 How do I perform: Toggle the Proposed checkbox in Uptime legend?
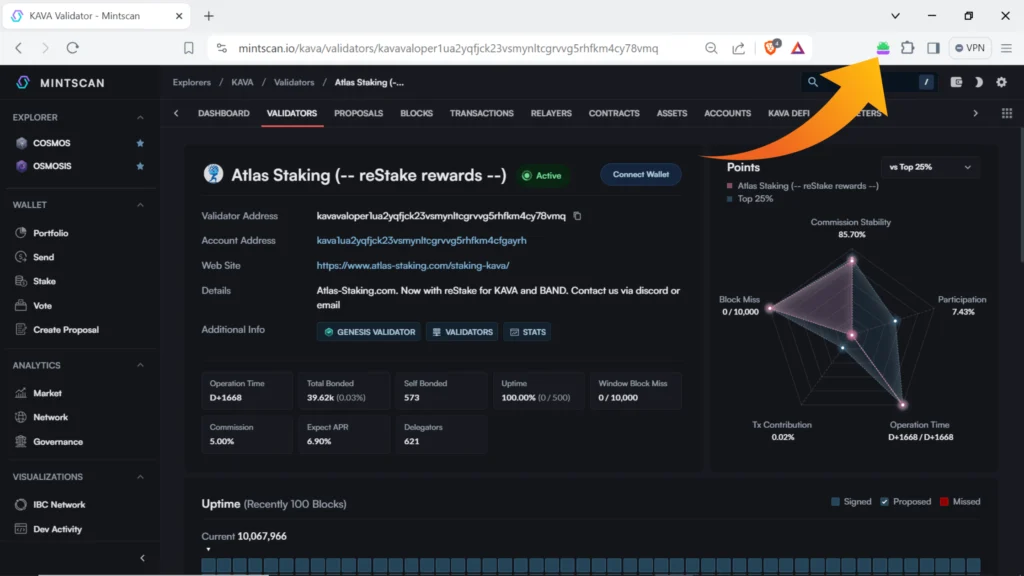tap(885, 502)
